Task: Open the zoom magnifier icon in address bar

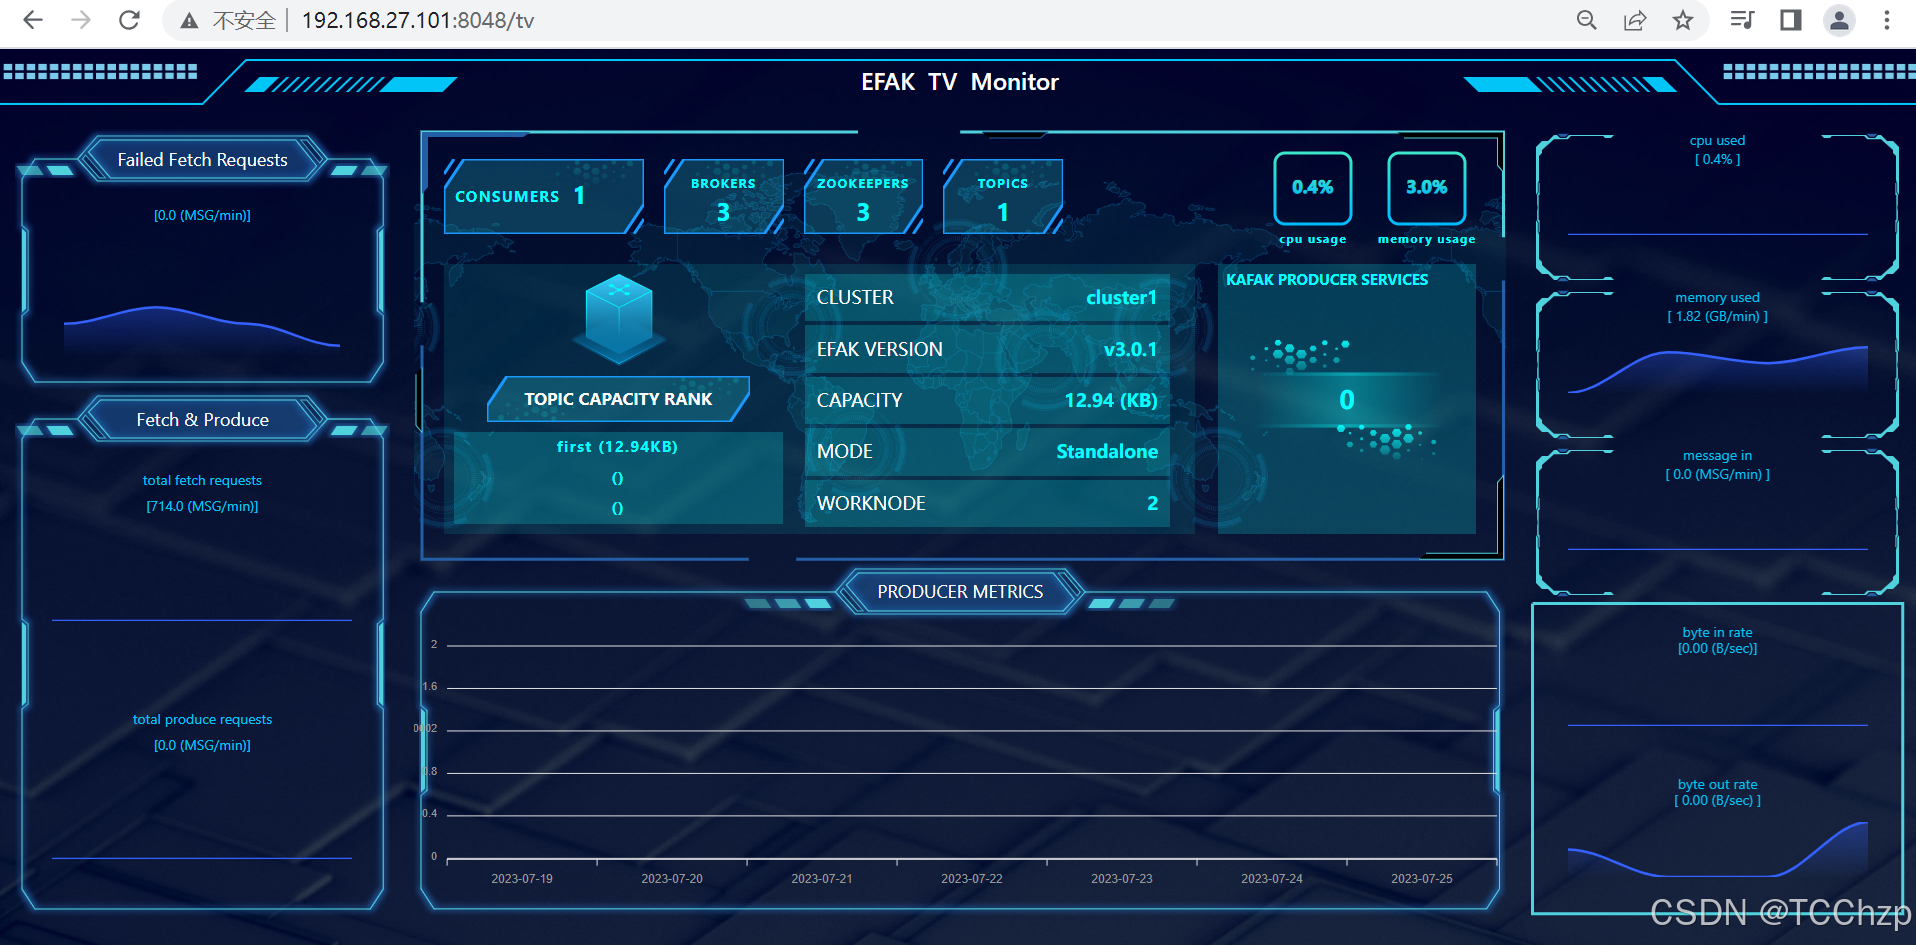Action: pos(1586,20)
